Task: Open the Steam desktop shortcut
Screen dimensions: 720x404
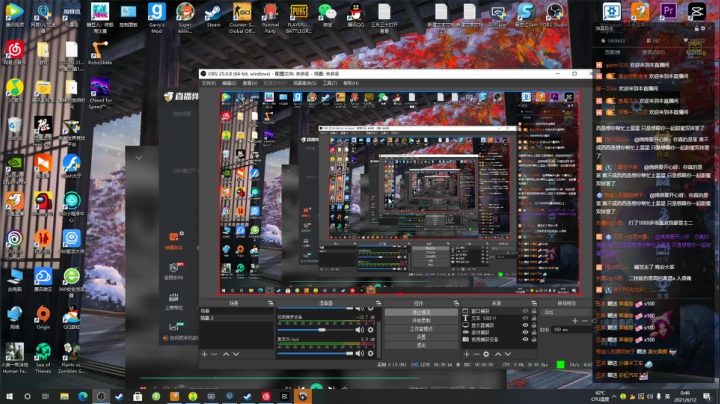Action: coord(213,15)
